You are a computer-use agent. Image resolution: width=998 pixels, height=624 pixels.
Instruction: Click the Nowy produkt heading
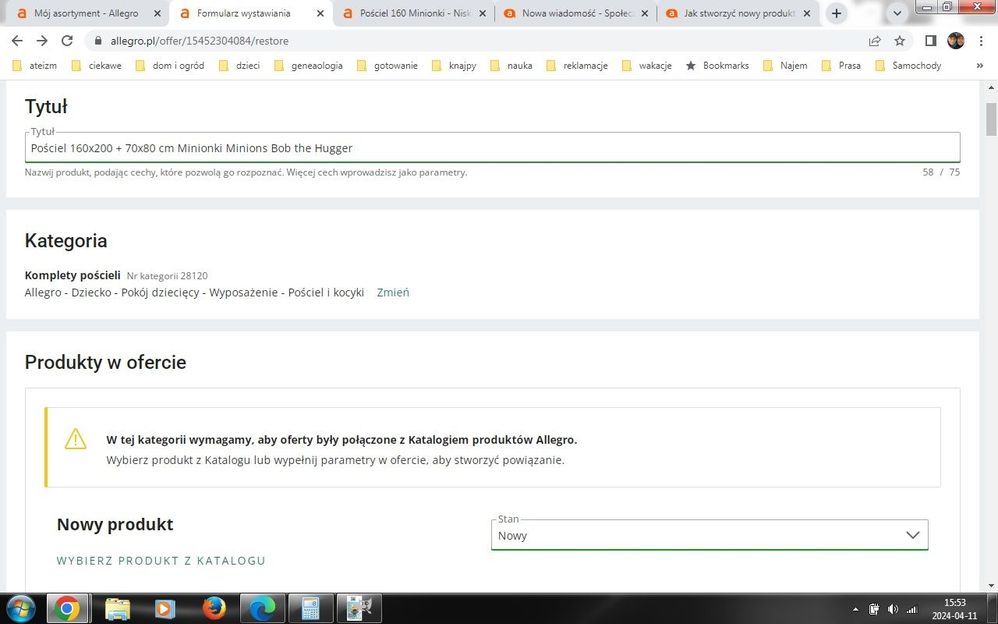(115, 524)
